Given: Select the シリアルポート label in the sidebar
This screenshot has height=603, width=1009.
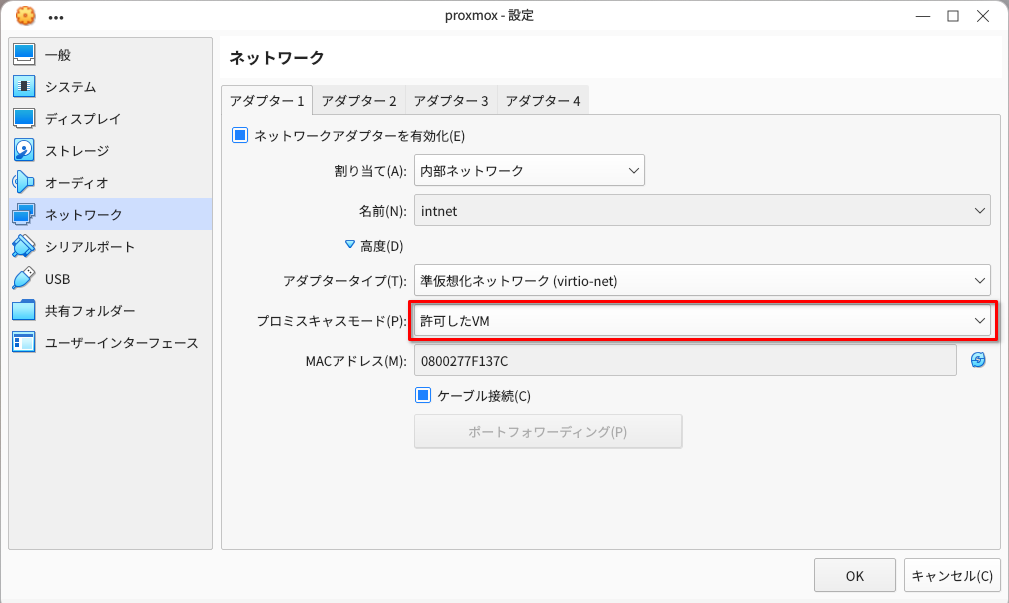Looking at the screenshot, I should pyautogui.click(x=90, y=246).
